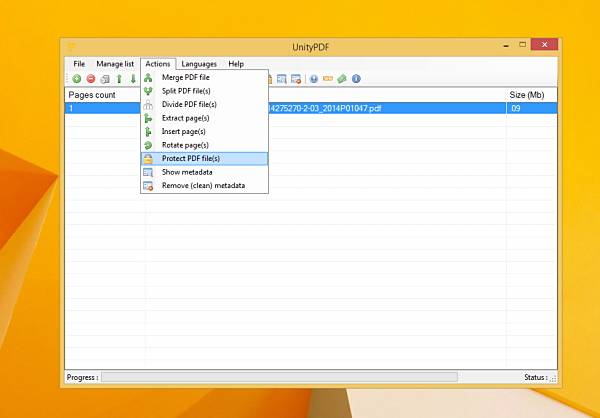Image resolution: width=600 pixels, height=418 pixels.
Task: Open the File menu
Action: tap(79, 64)
